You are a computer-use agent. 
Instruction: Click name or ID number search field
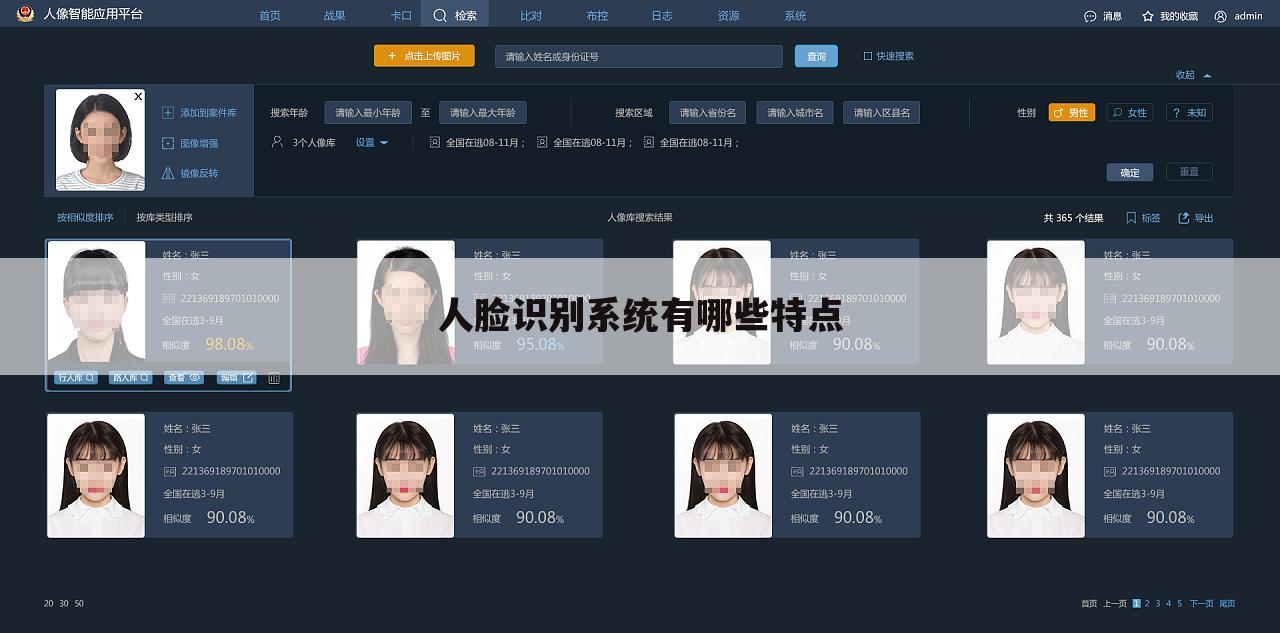(638, 56)
